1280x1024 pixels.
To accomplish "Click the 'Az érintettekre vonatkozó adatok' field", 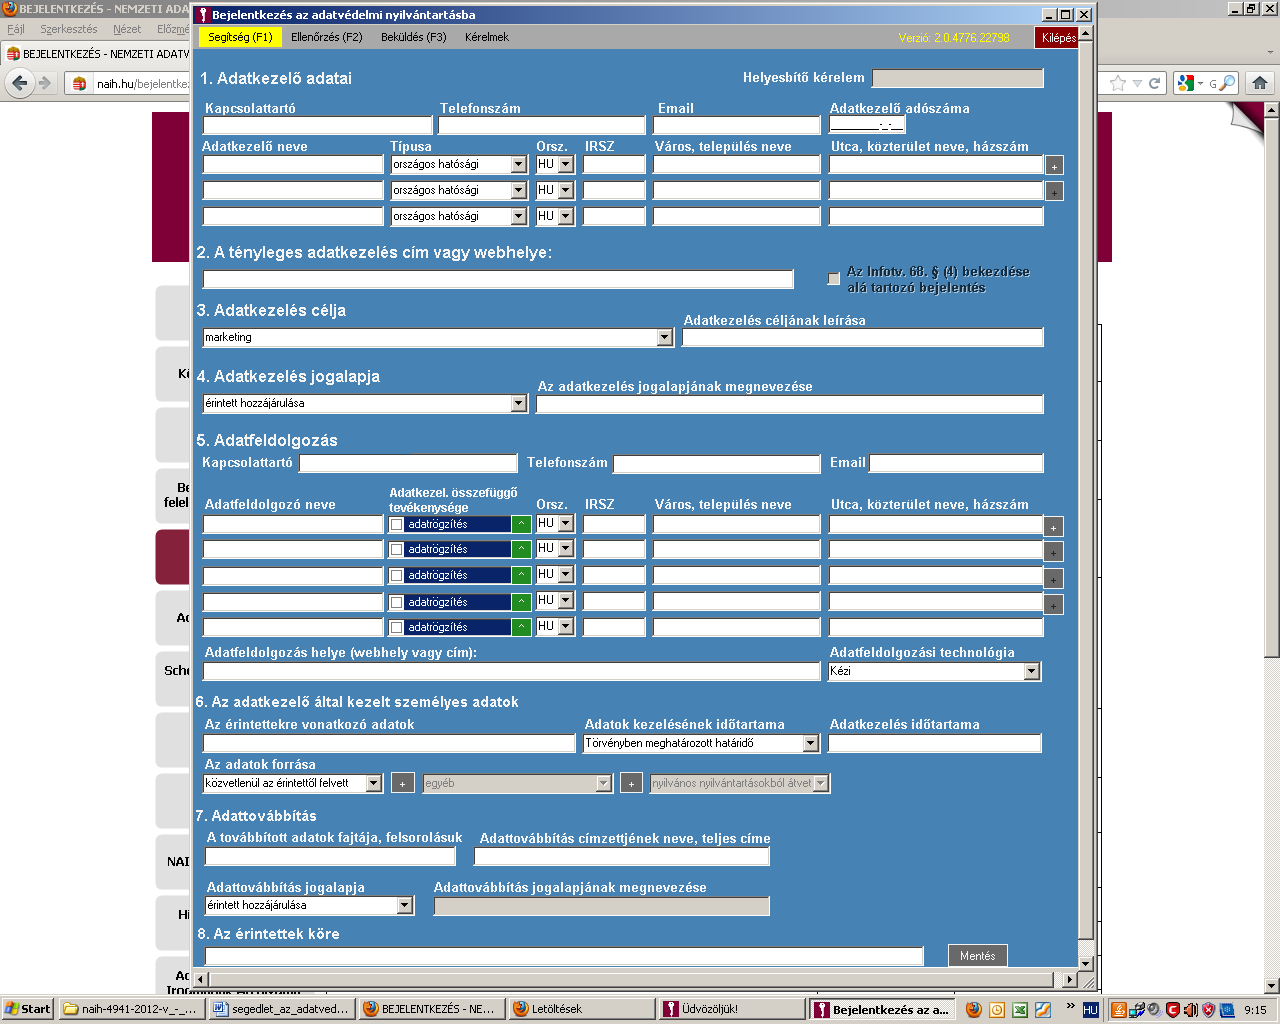I will [390, 744].
